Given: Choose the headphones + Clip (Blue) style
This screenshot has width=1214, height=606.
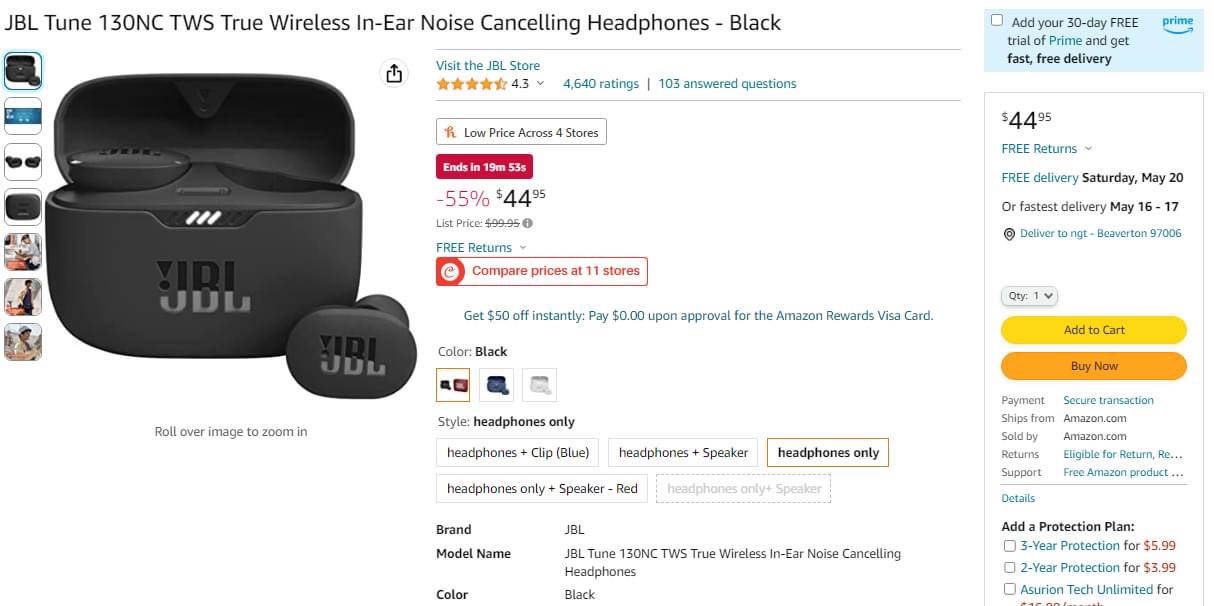Looking at the screenshot, I should coord(518,453).
